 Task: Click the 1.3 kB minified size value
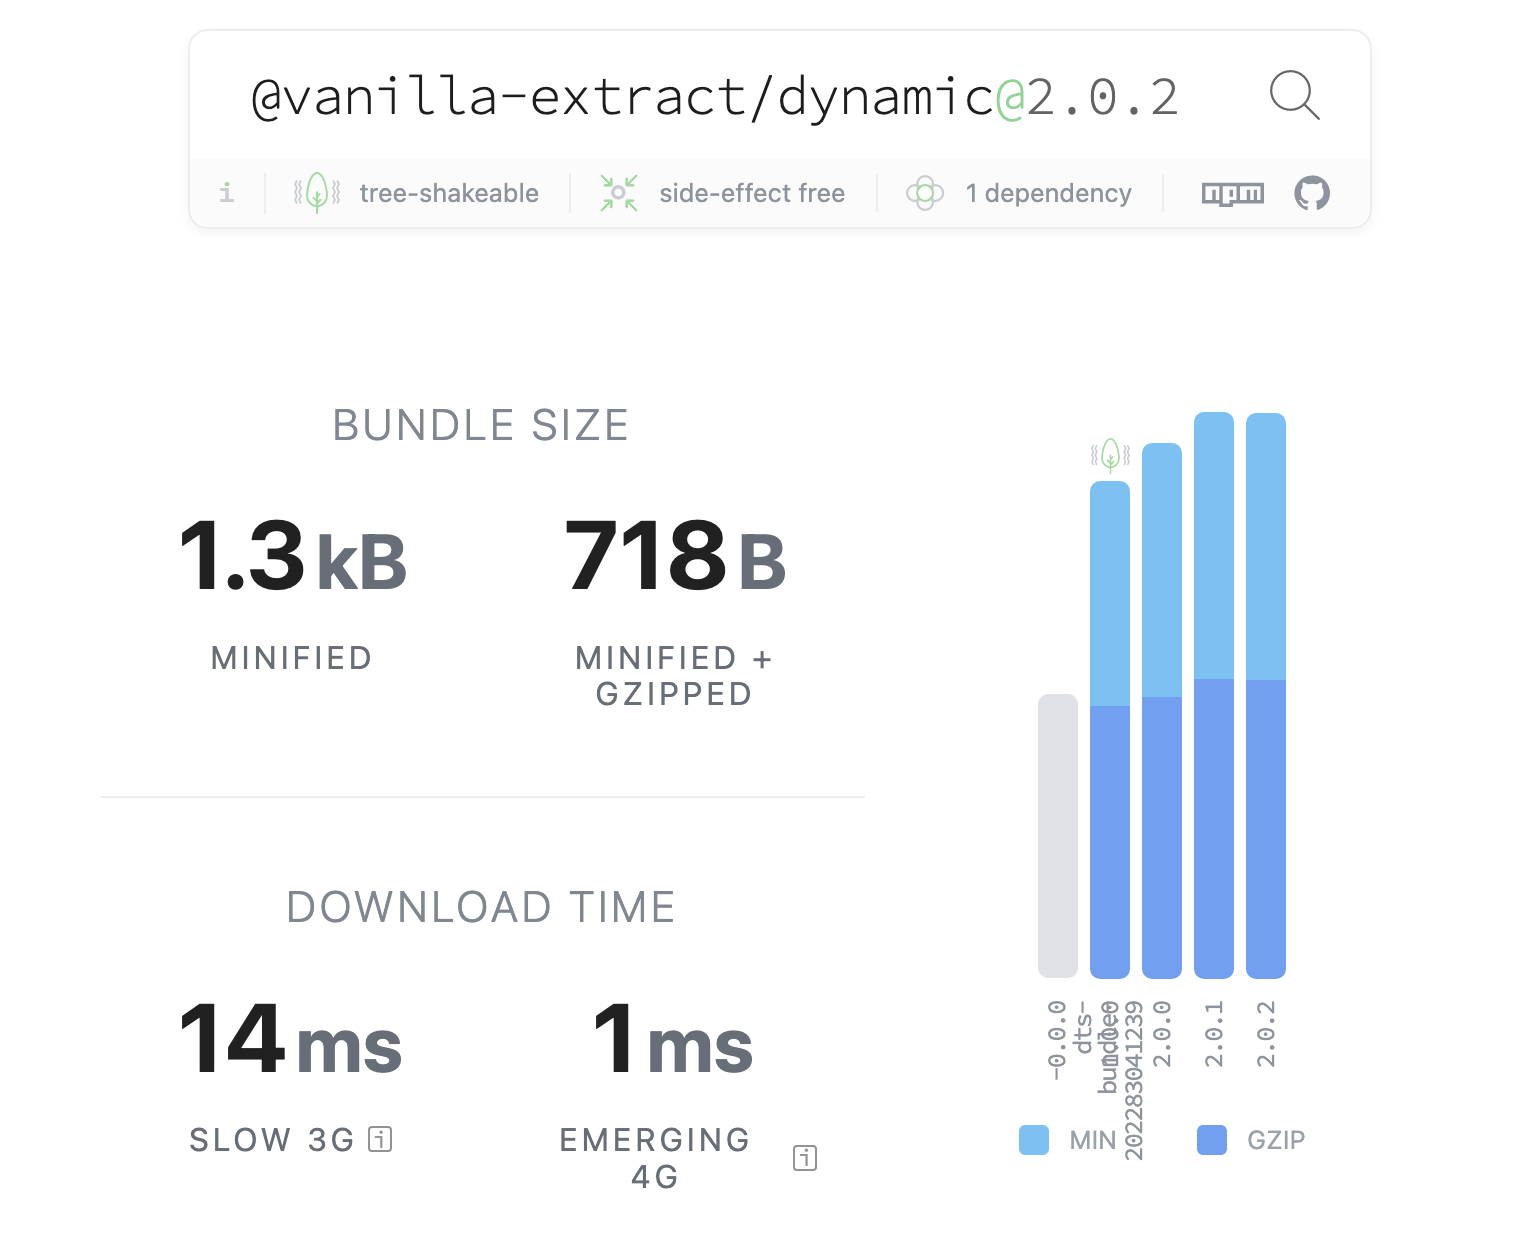click(x=293, y=556)
